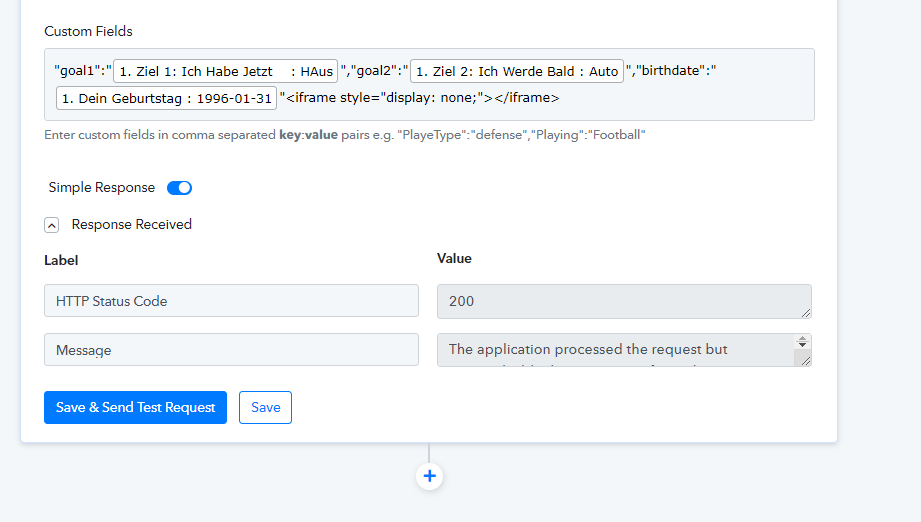This screenshot has height=522, width=921.
Task: Click the message textarea scroll stepper arrows
Action: tap(802, 341)
